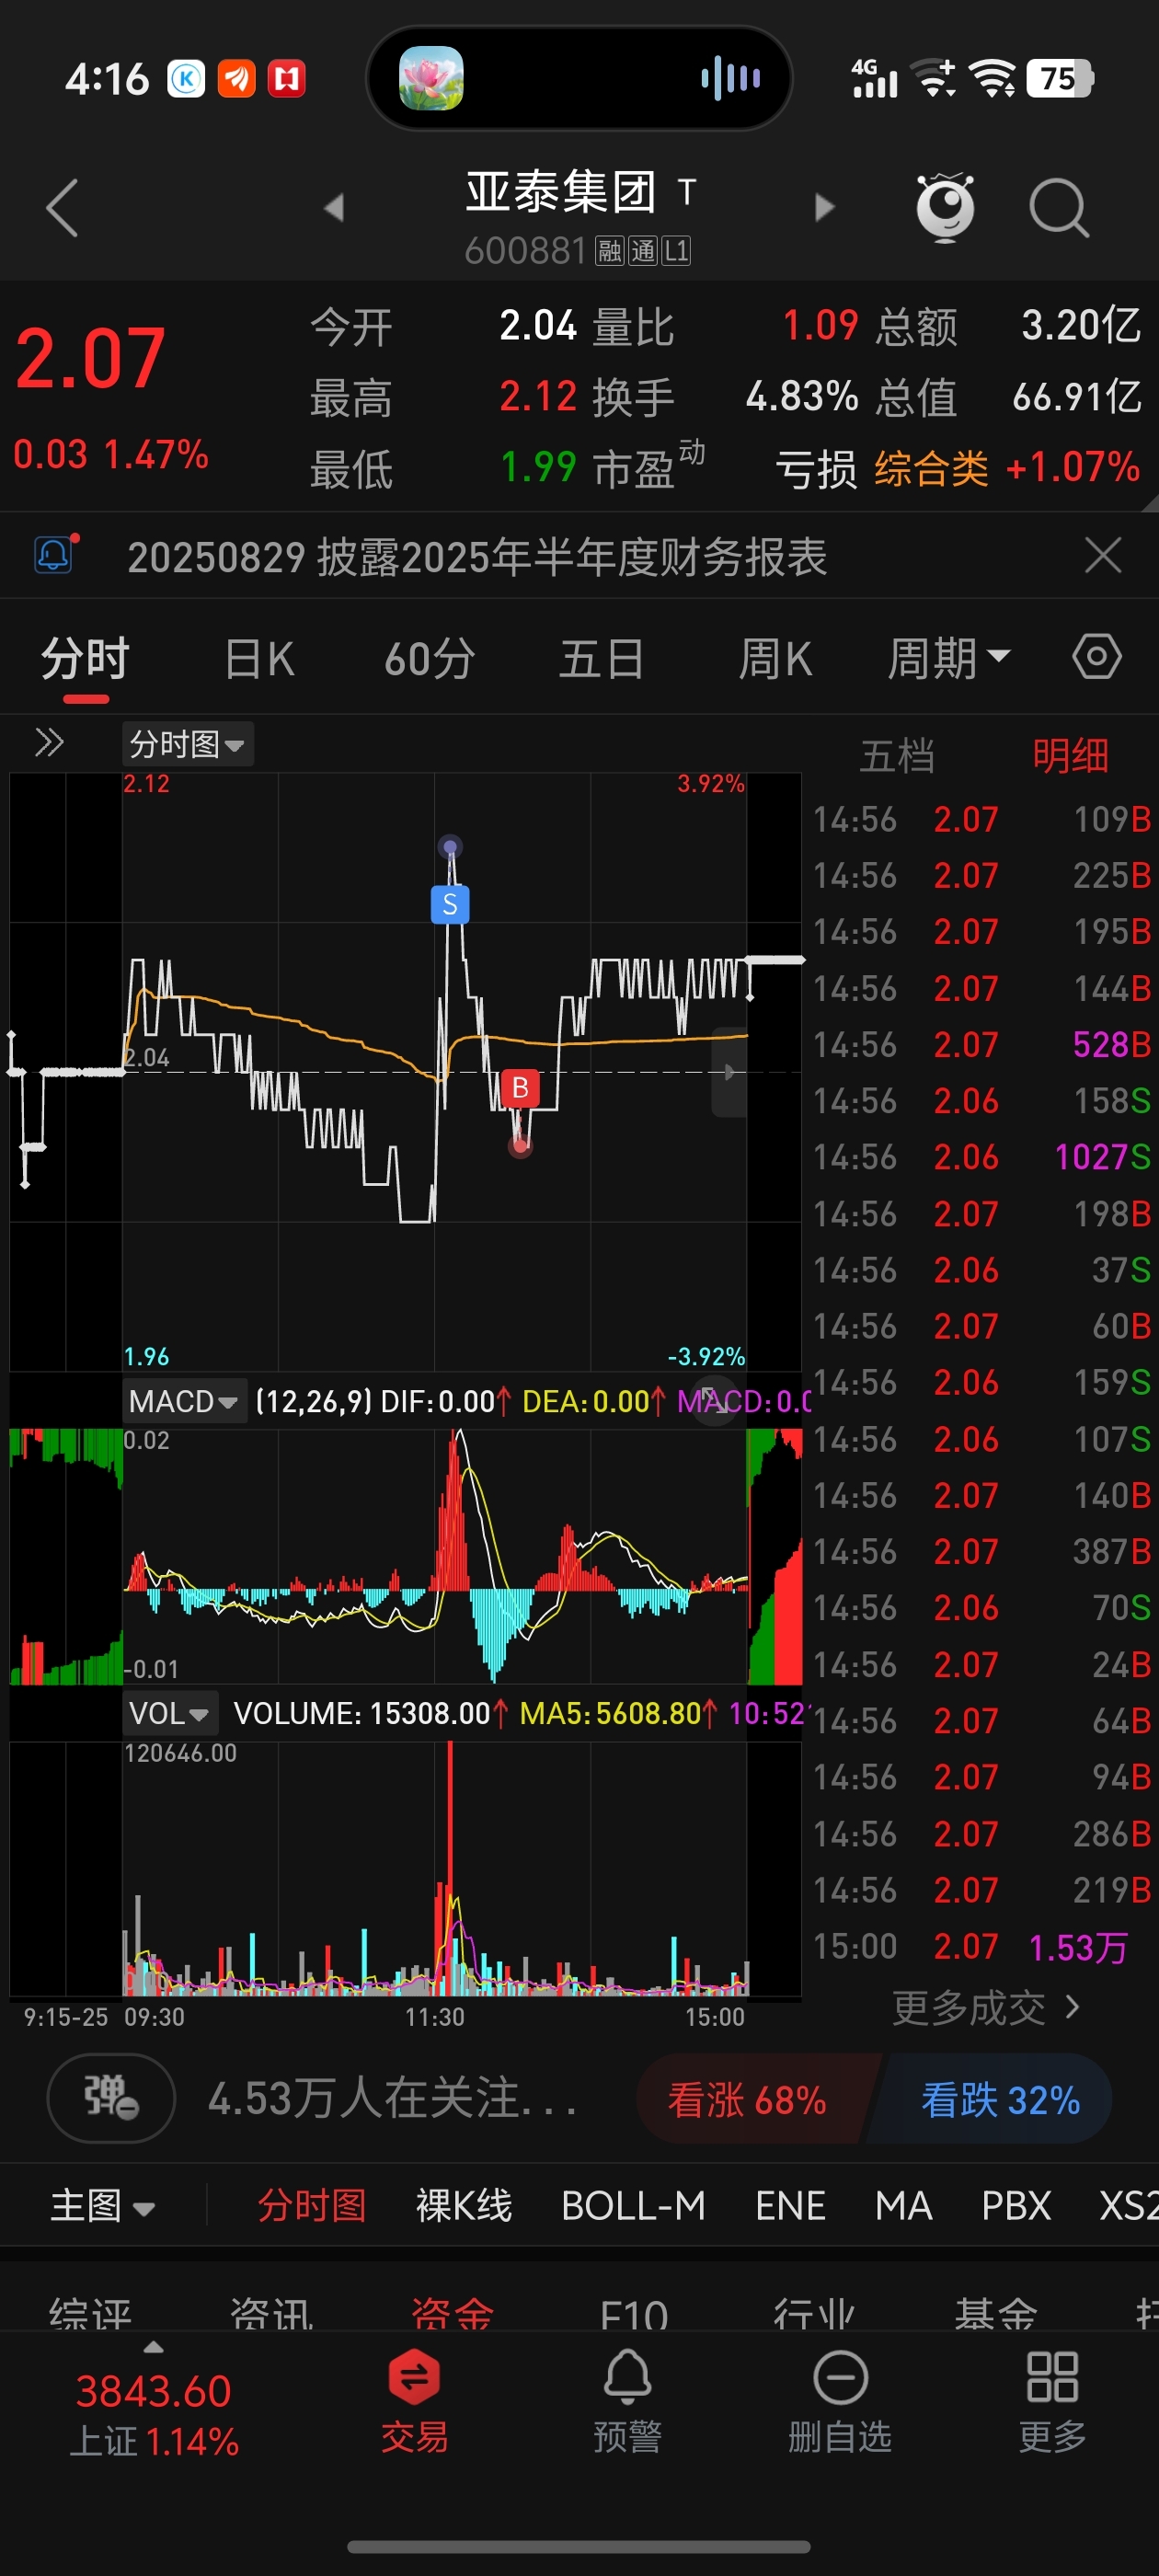1159x2576 pixels.
Task: Switch to 日K tab
Action: pos(259,659)
